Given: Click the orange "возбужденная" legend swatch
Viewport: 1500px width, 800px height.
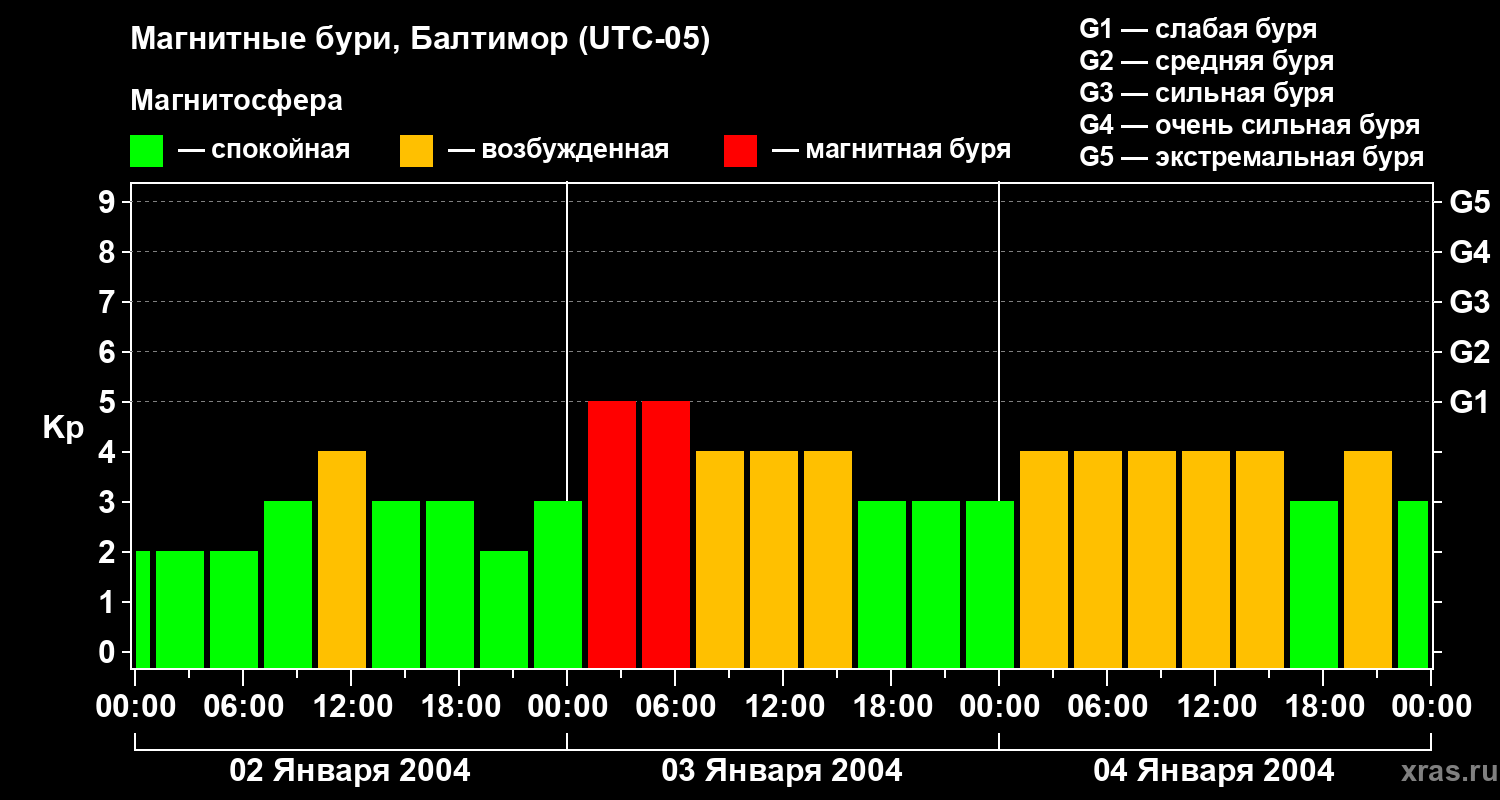Looking at the screenshot, I should pyautogui.click(x=416, y=151).
